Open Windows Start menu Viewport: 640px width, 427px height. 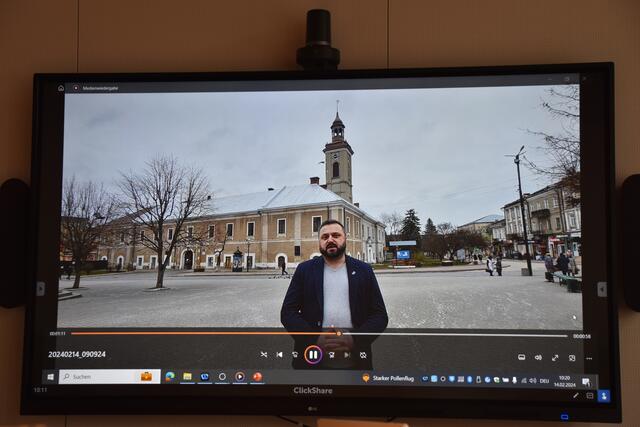coord(51,377)
